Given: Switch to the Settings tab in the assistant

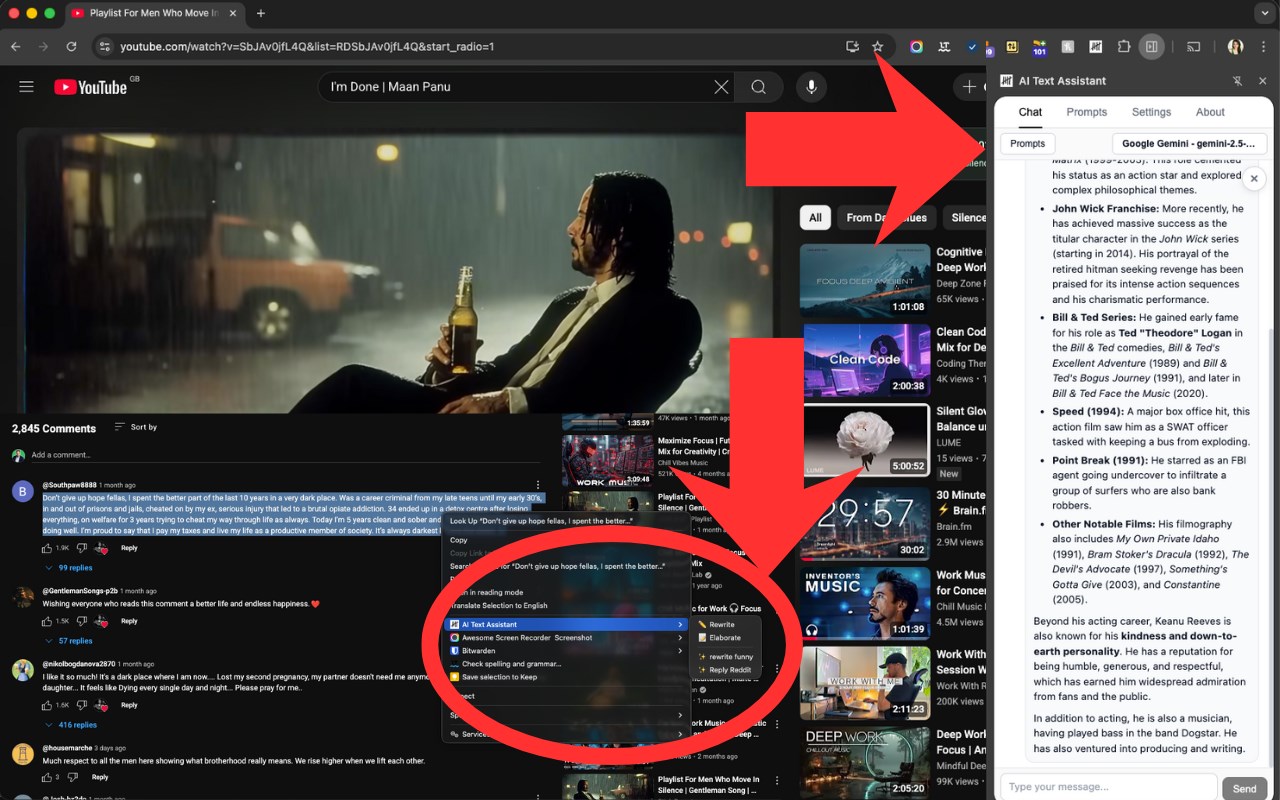Looking at the screenshot, I should click(1151, 112).
